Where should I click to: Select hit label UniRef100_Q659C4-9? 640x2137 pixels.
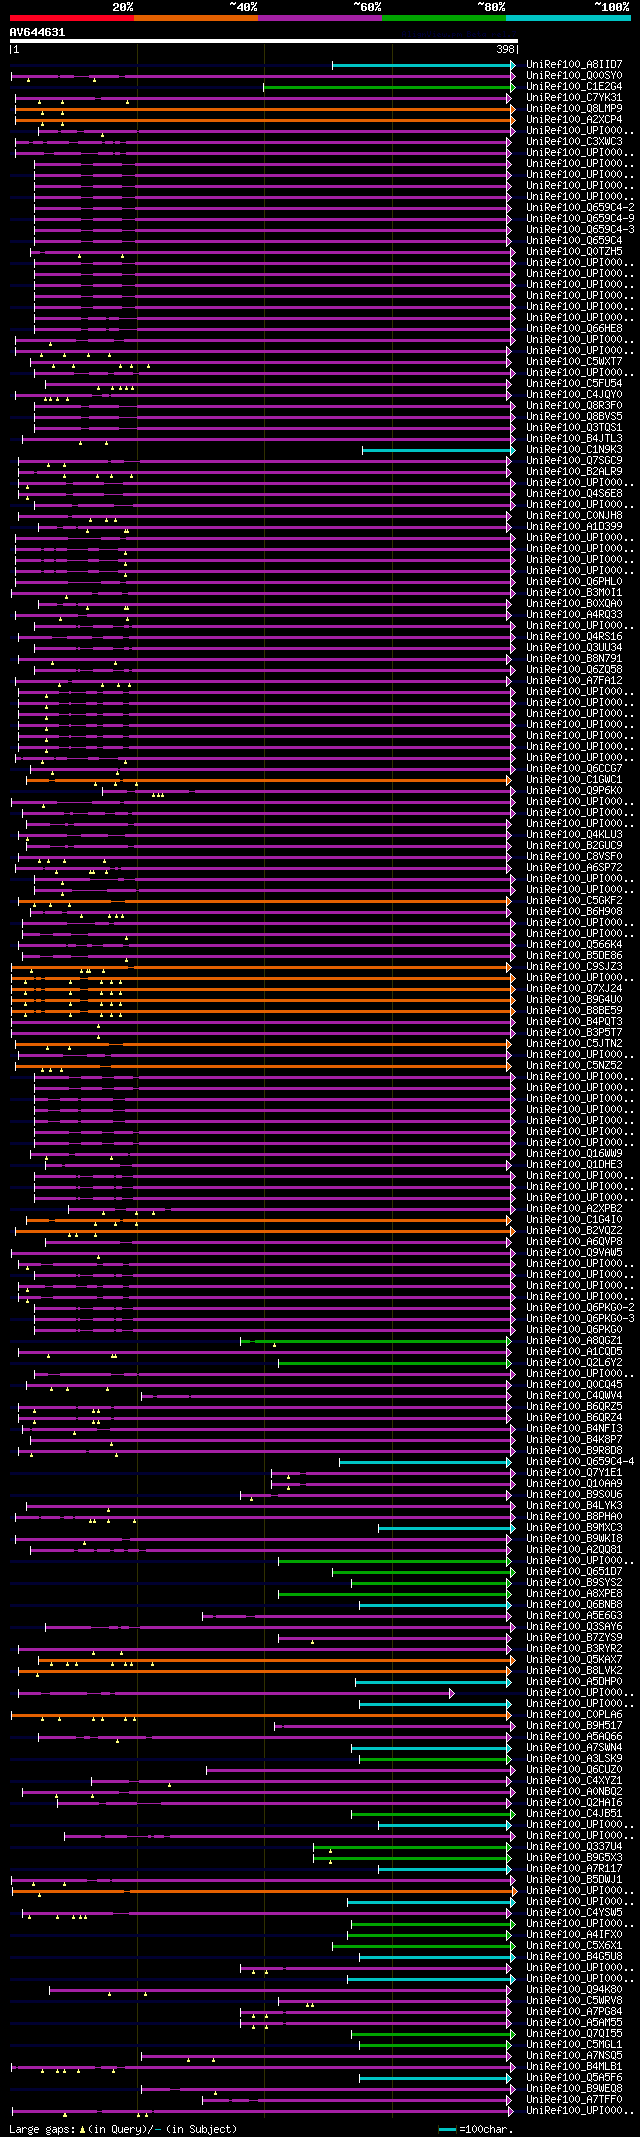[580, 218]
